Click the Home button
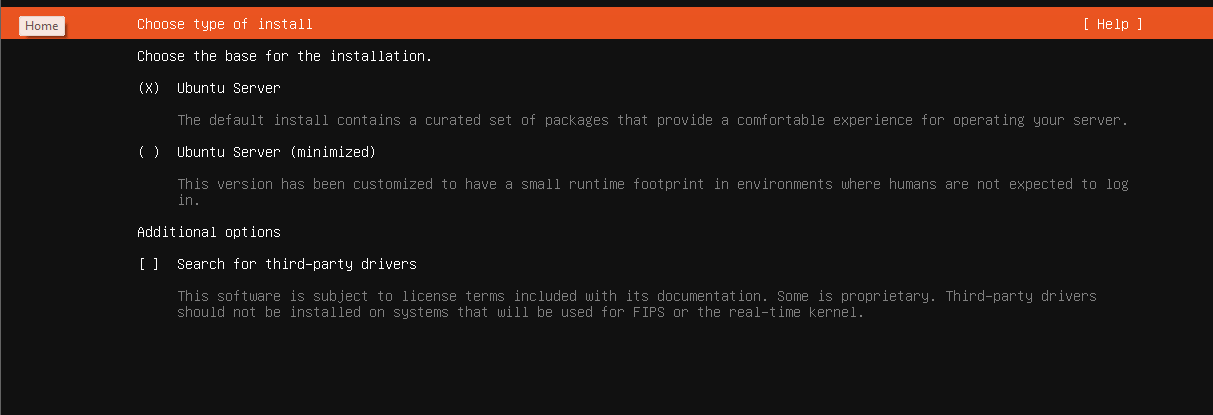Screen dimensions: 1213x415 click(42, 26)
